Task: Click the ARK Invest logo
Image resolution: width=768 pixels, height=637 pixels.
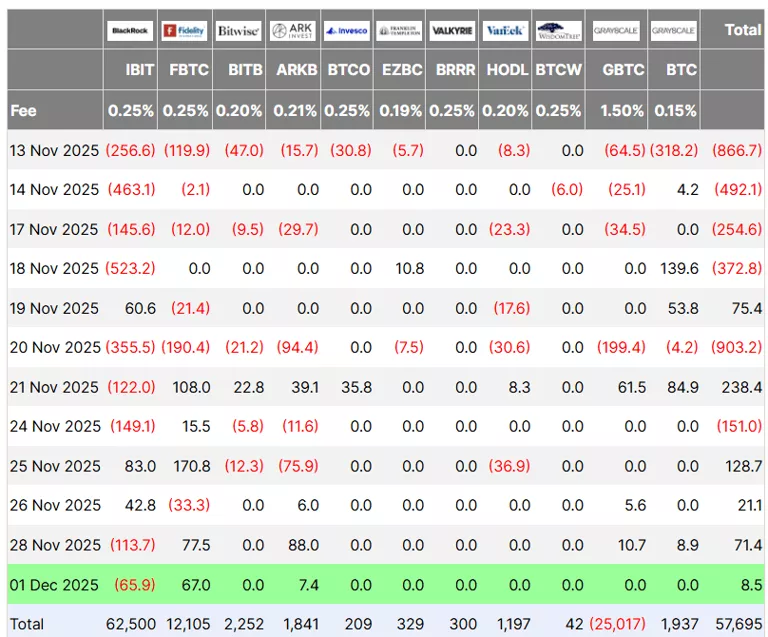Action: pyautogui.click(x=293, y=31)
